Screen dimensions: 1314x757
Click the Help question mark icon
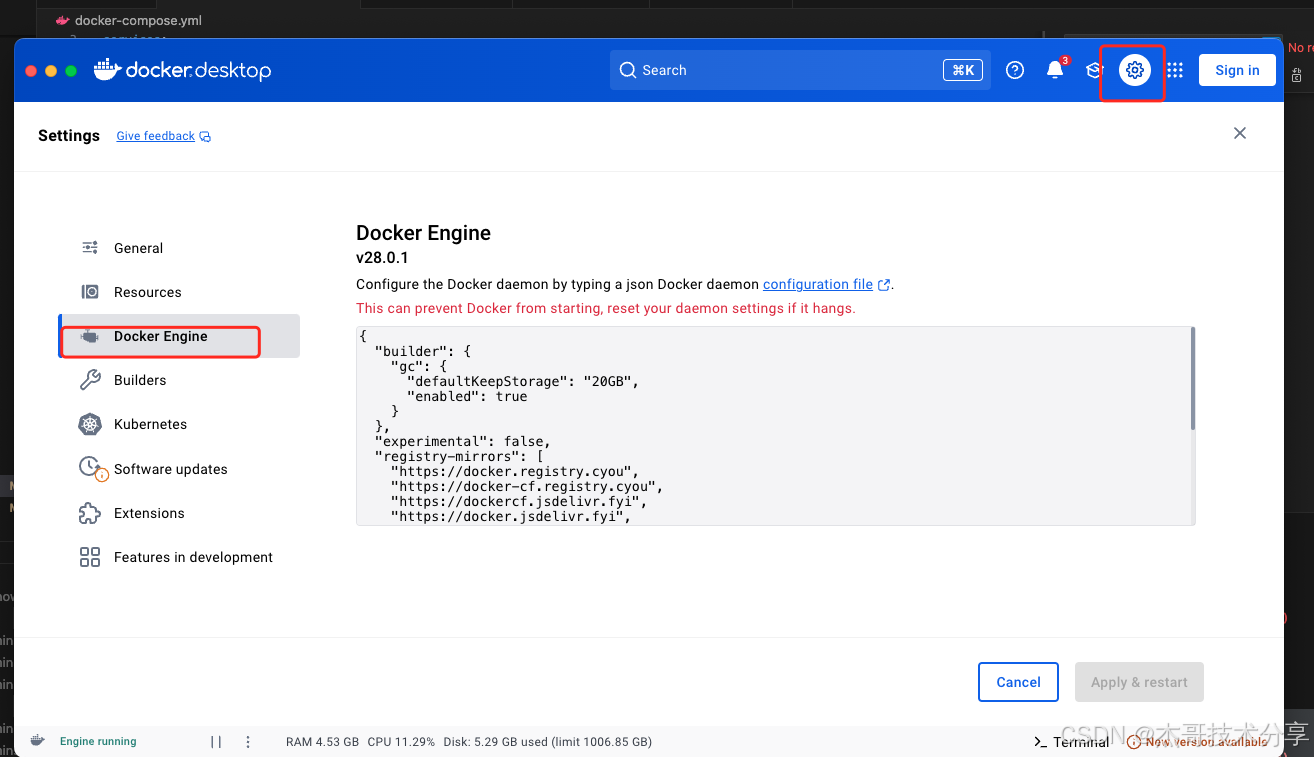1014,70
